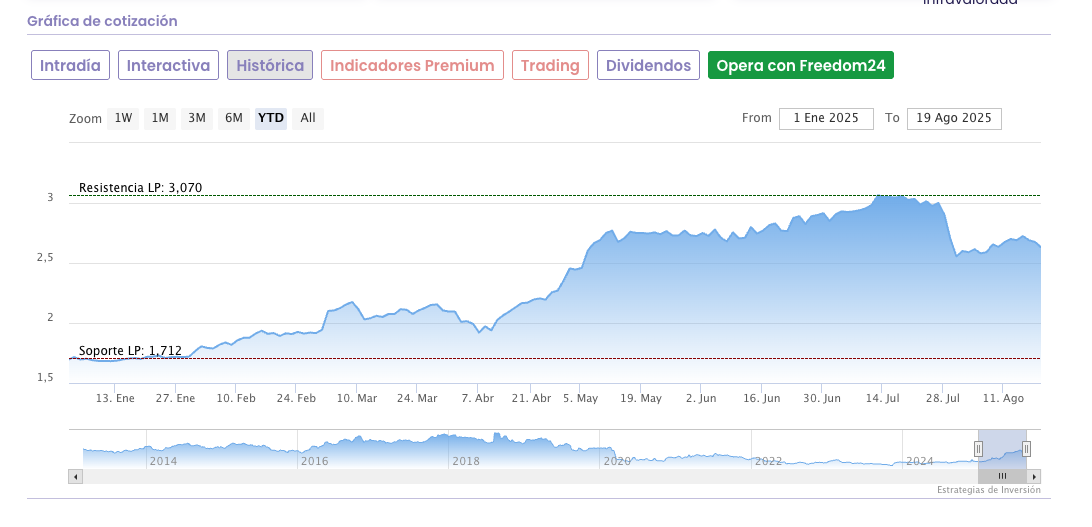Click the right range handle in navigator

[x=1026, y=449]
